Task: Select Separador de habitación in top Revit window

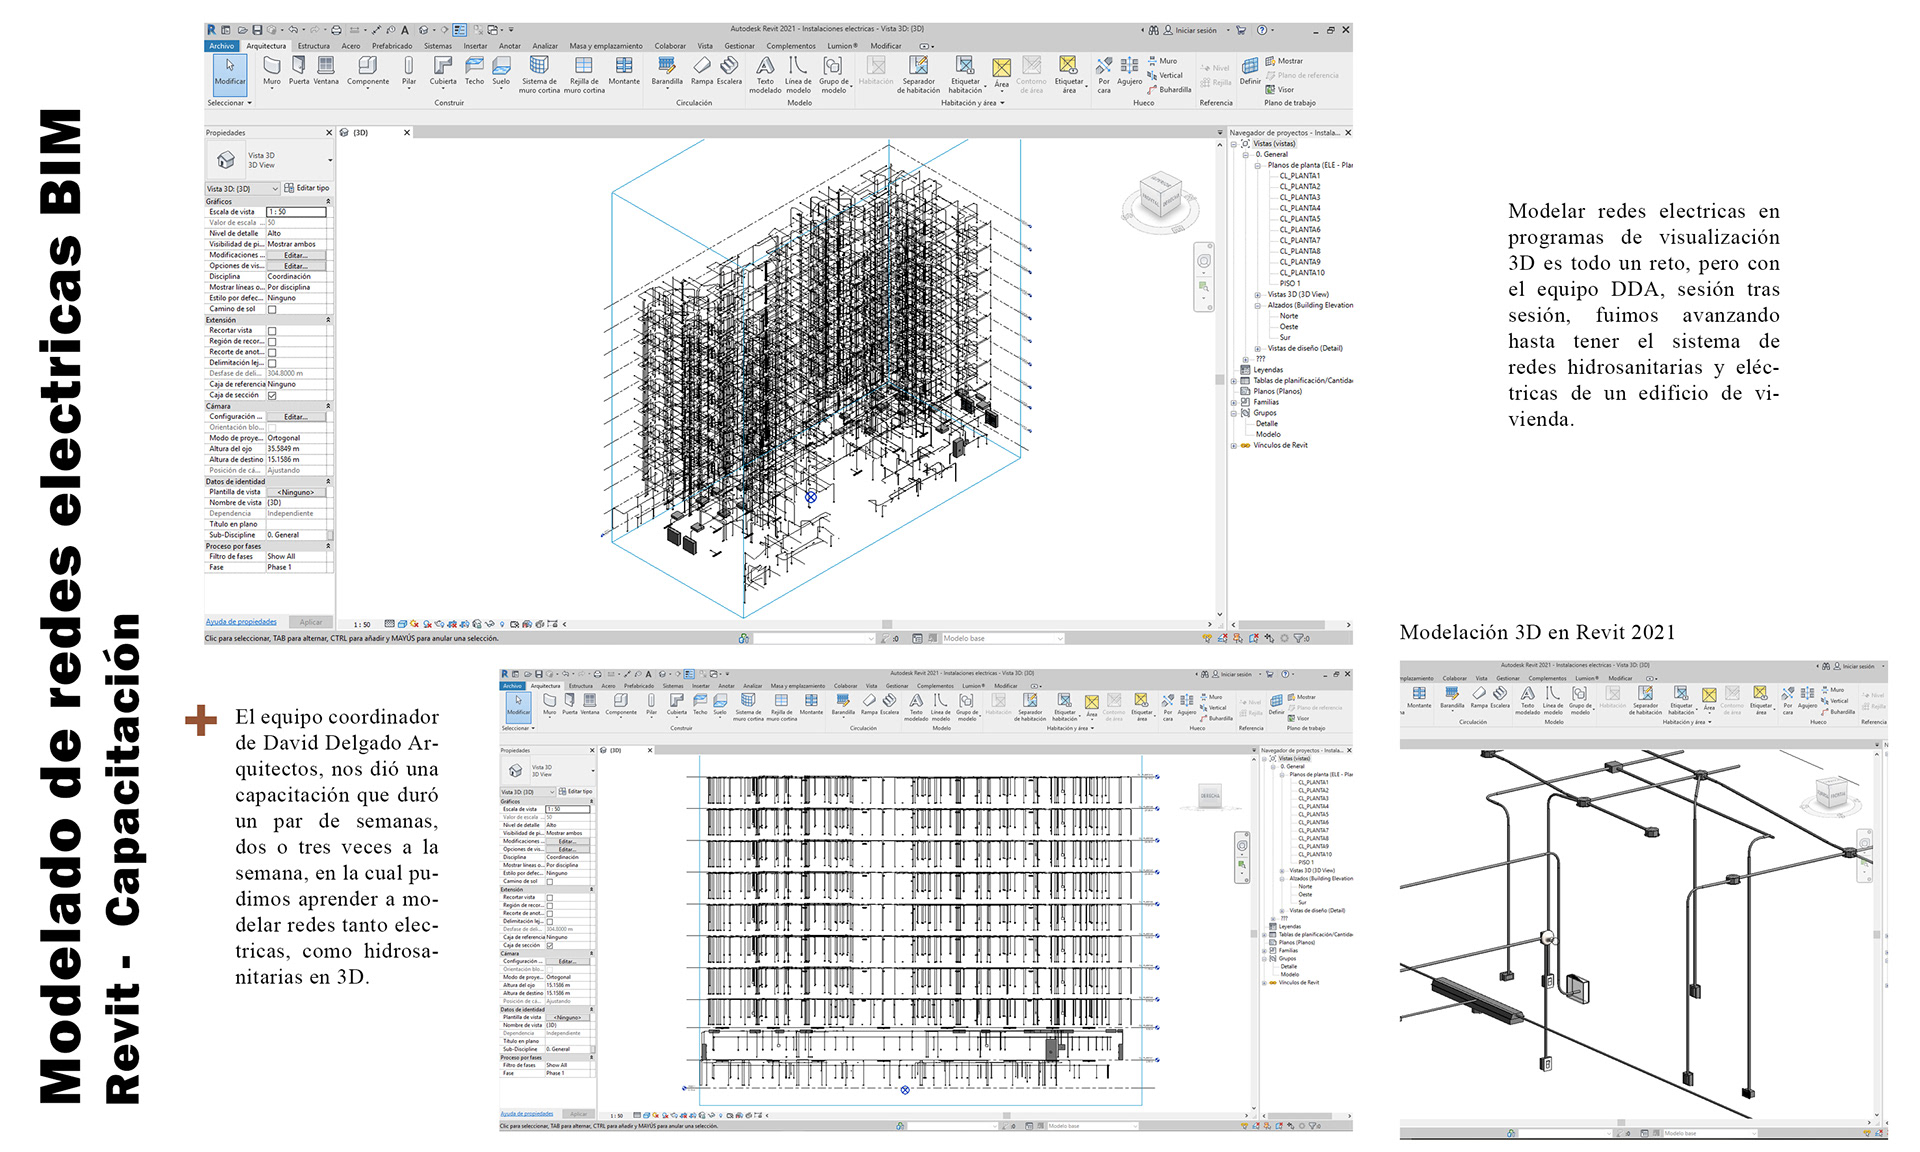Action: tap(918, 75)
